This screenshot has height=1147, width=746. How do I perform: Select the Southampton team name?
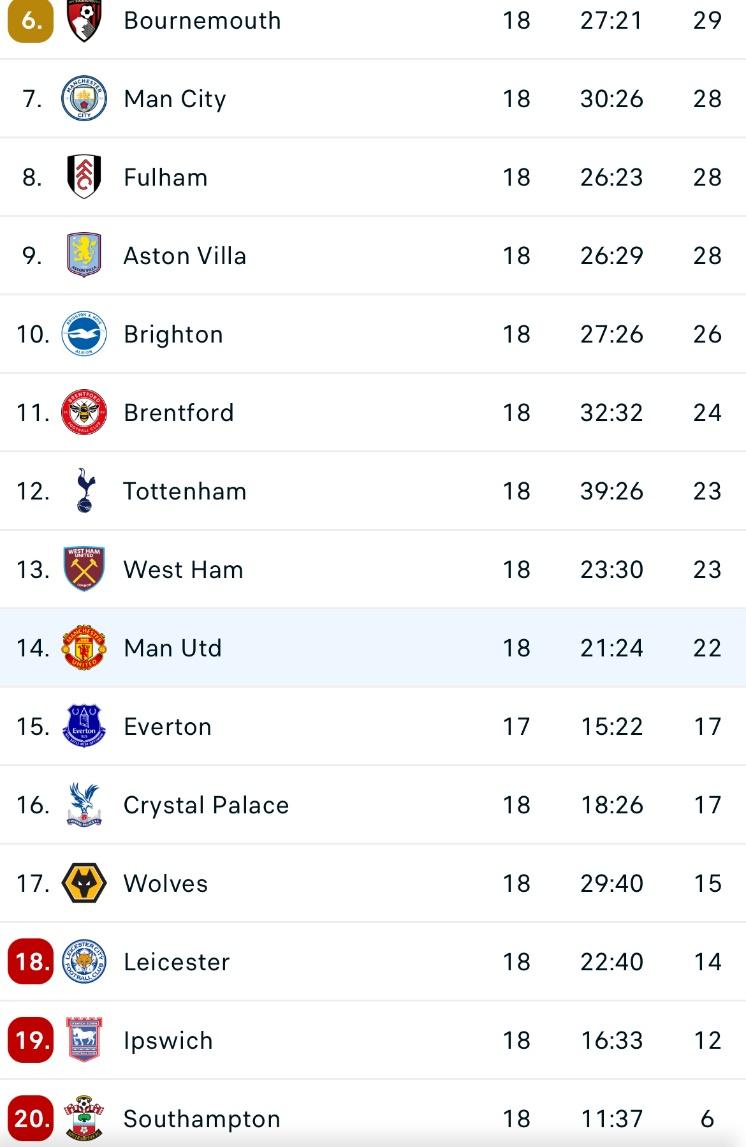tap(202, 1118)
